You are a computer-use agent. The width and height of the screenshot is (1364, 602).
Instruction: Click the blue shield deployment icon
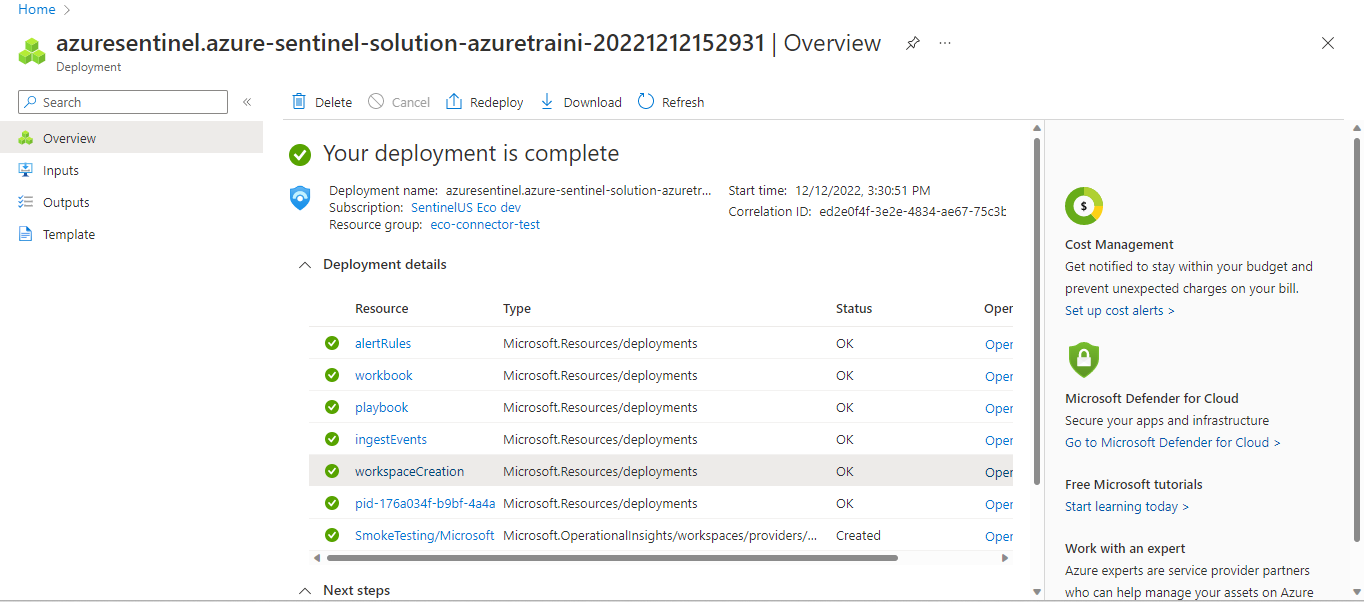pos(300,198)
